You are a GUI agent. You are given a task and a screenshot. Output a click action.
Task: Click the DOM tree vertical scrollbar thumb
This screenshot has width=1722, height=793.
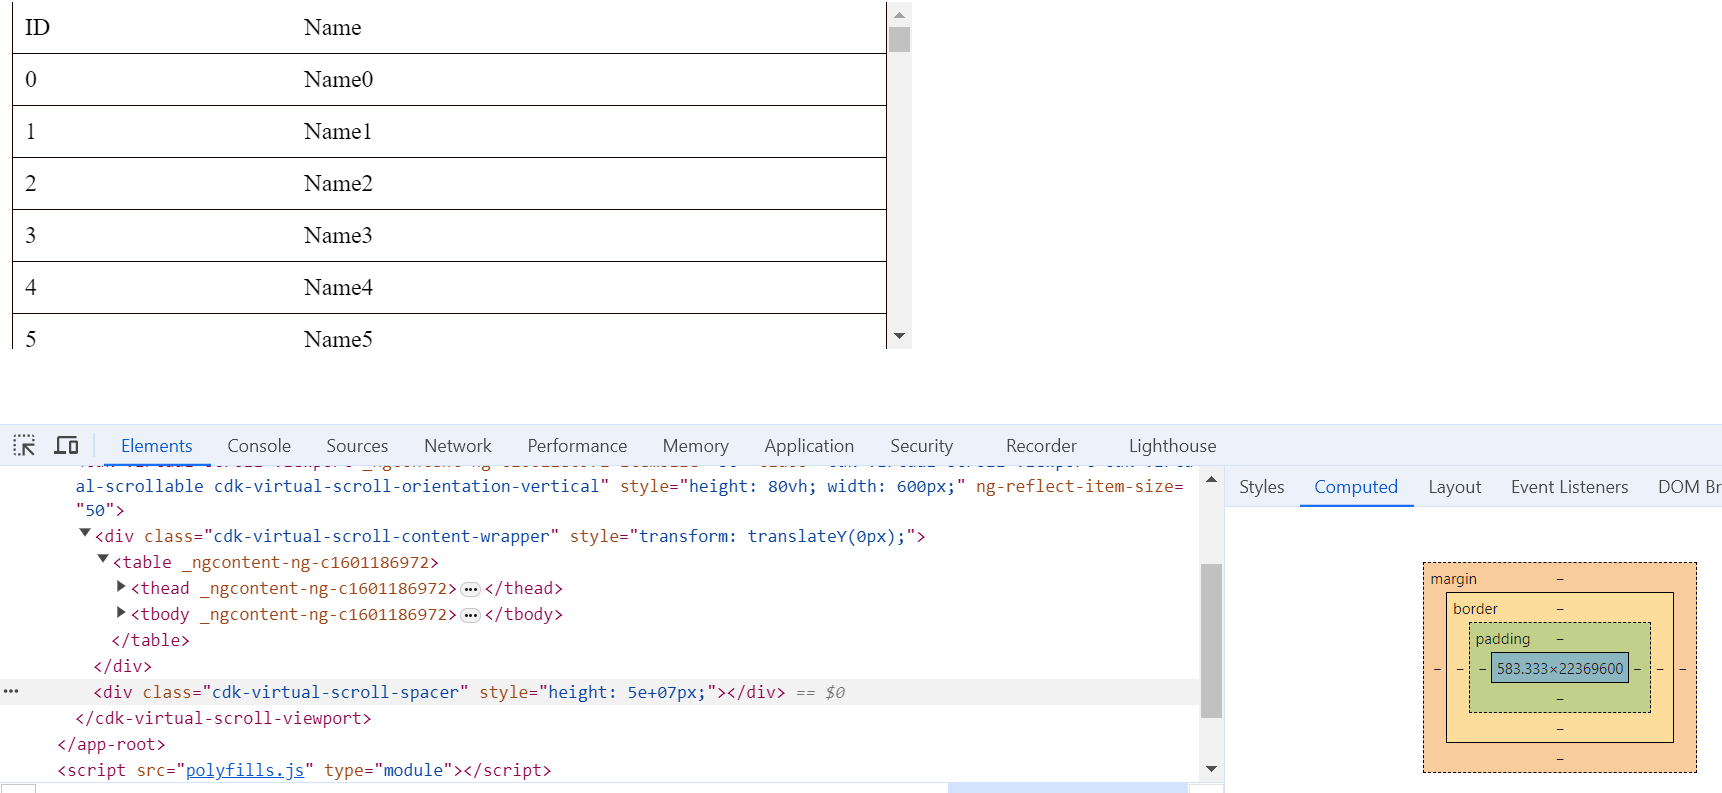(1211, 641)
